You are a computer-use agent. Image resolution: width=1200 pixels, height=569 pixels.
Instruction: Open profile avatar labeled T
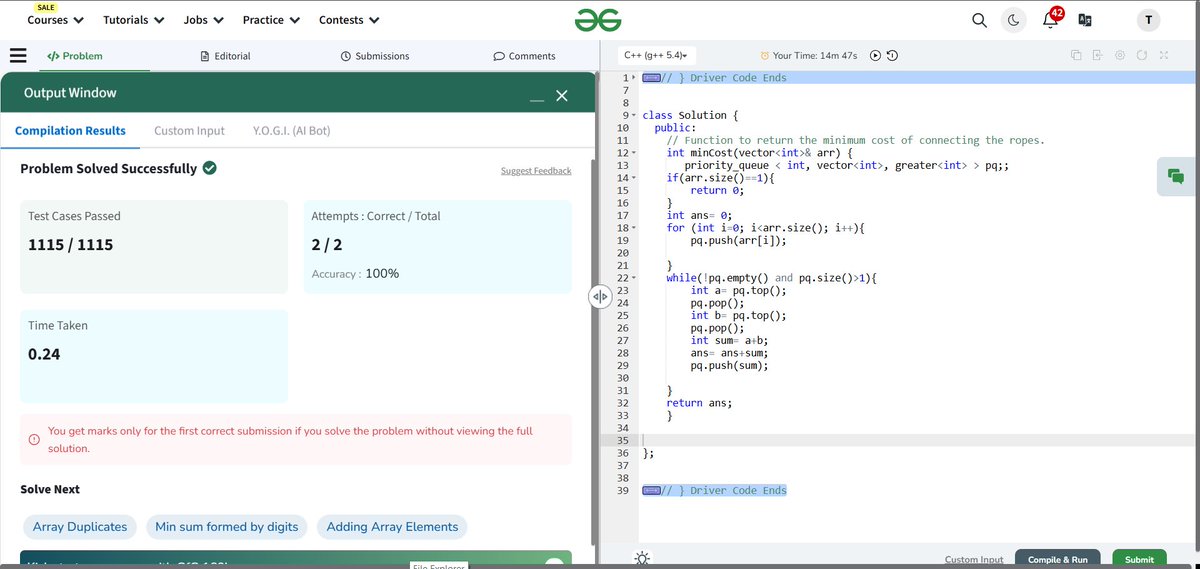1148,20
